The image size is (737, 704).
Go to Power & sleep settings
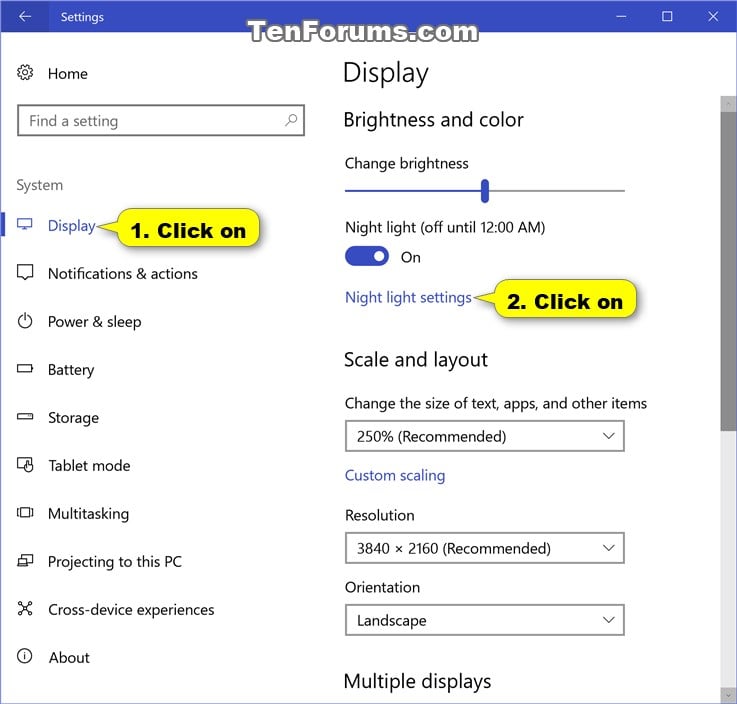(x=94, y=322)
